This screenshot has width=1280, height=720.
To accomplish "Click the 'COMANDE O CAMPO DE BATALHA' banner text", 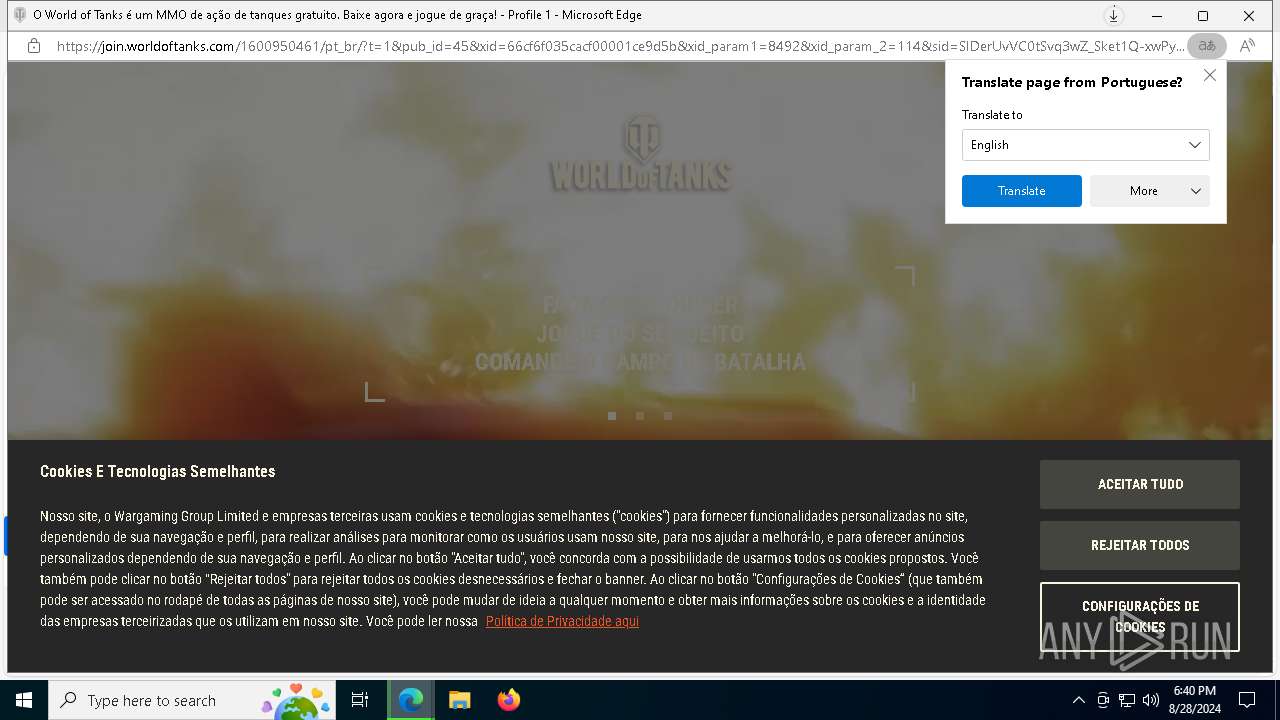I will coord(640,362).
